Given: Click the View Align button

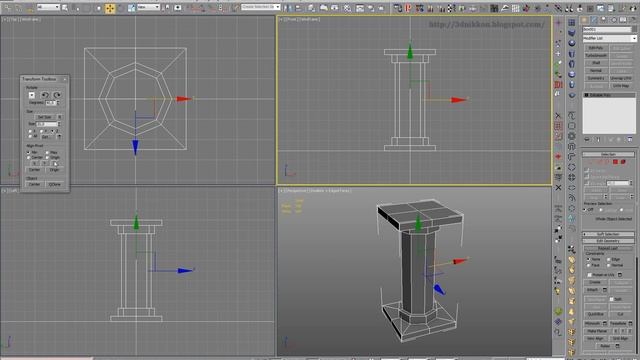Looking at the screenshot, I should 596,339.
